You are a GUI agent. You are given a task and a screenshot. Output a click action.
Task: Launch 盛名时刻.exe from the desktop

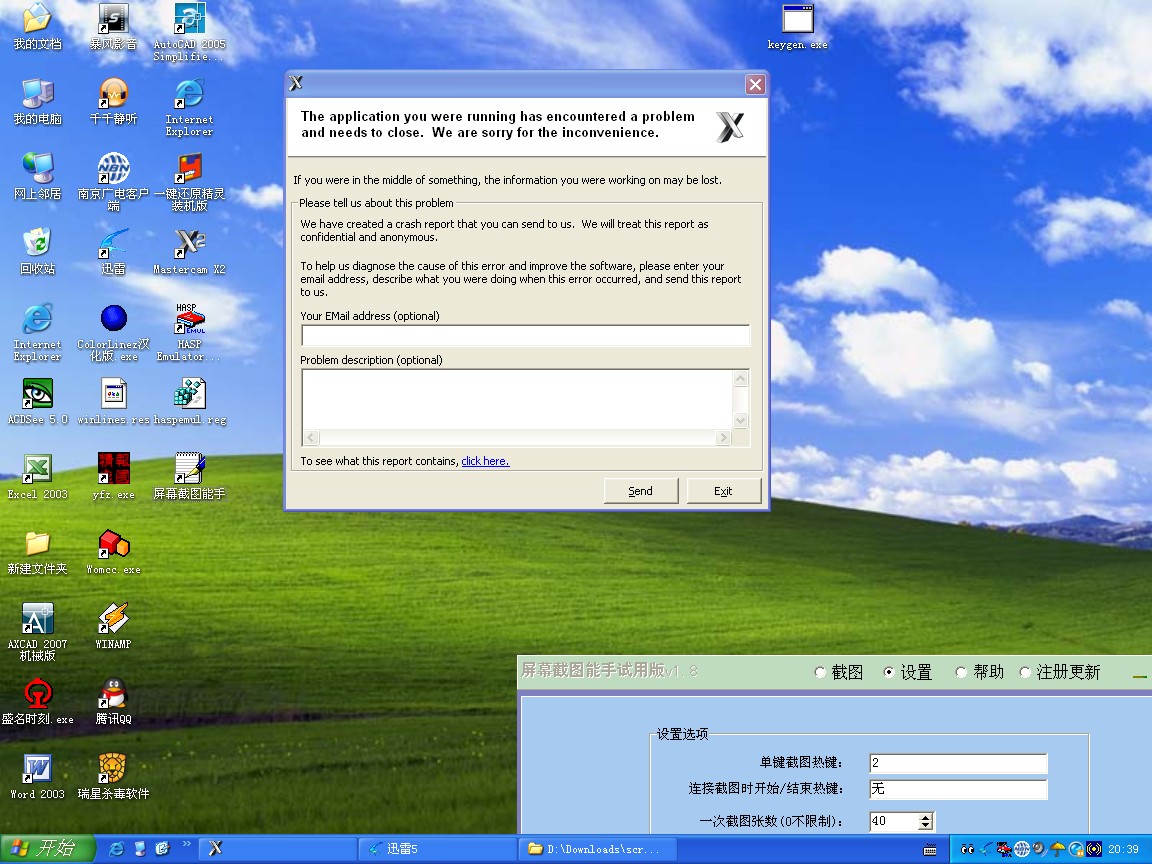point(37,702)
